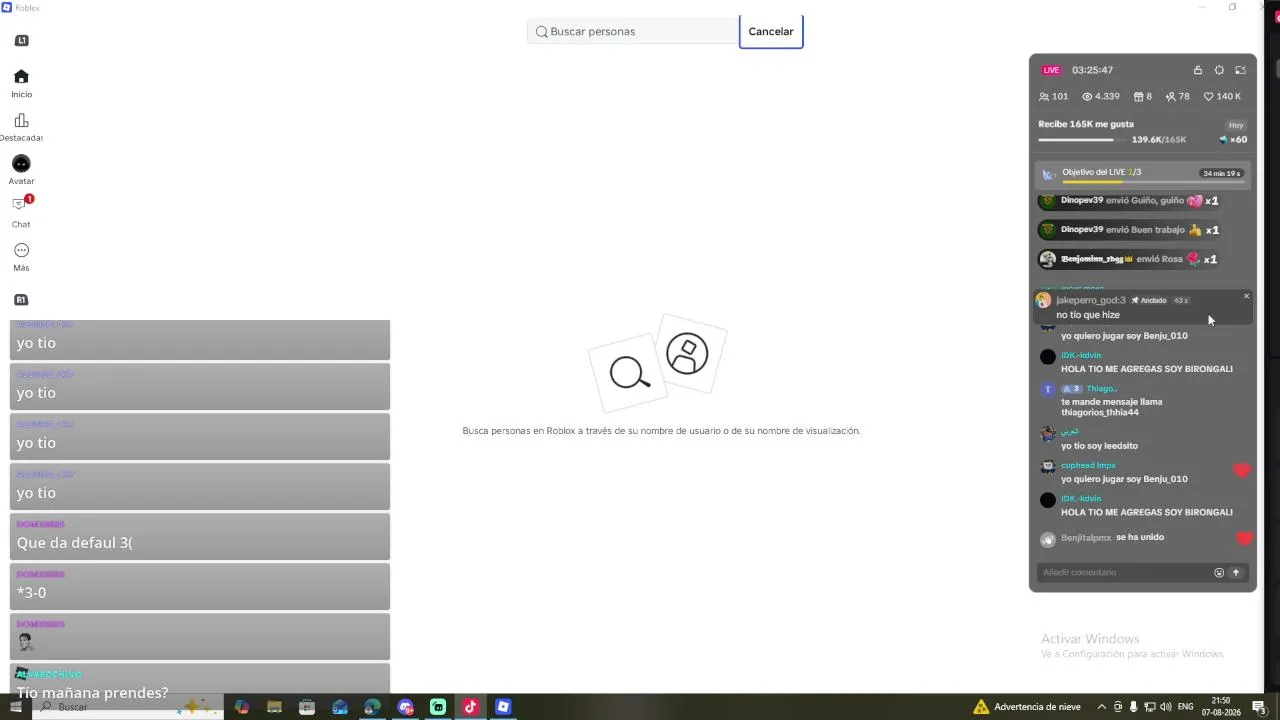Select the Hoy period label
This screenshot has height=720, width=1280.
pyautogui.click(x=1236, y=125)
